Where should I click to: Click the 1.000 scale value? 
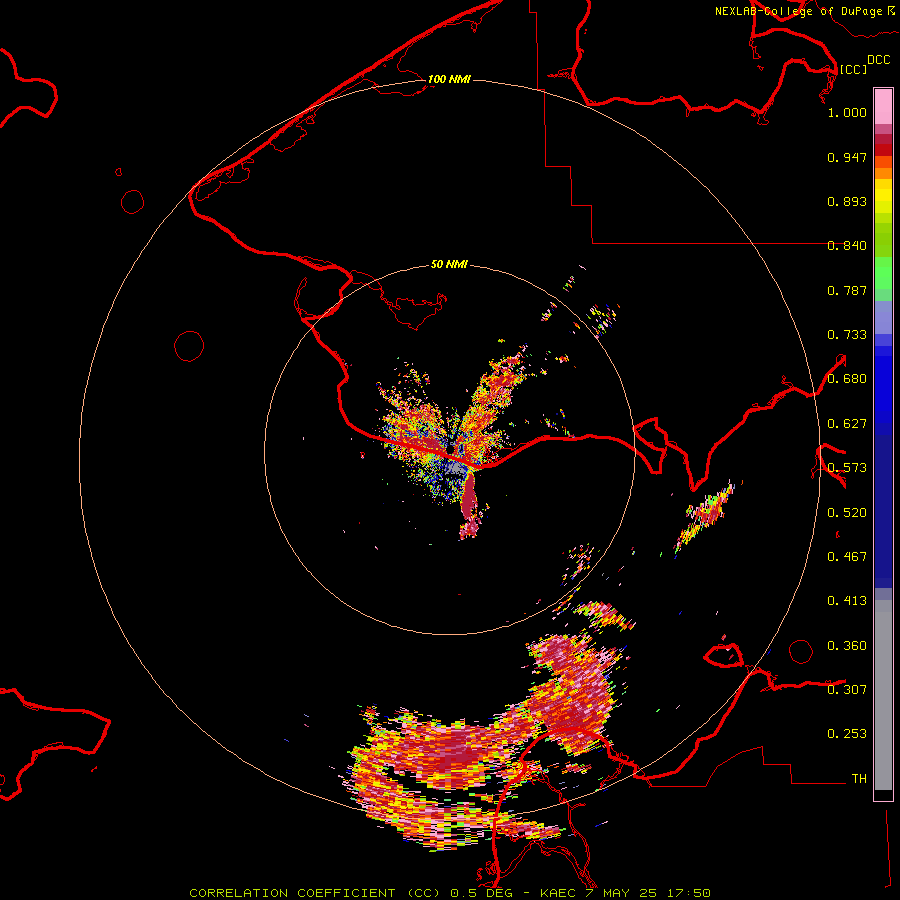[x=847, y=112]
